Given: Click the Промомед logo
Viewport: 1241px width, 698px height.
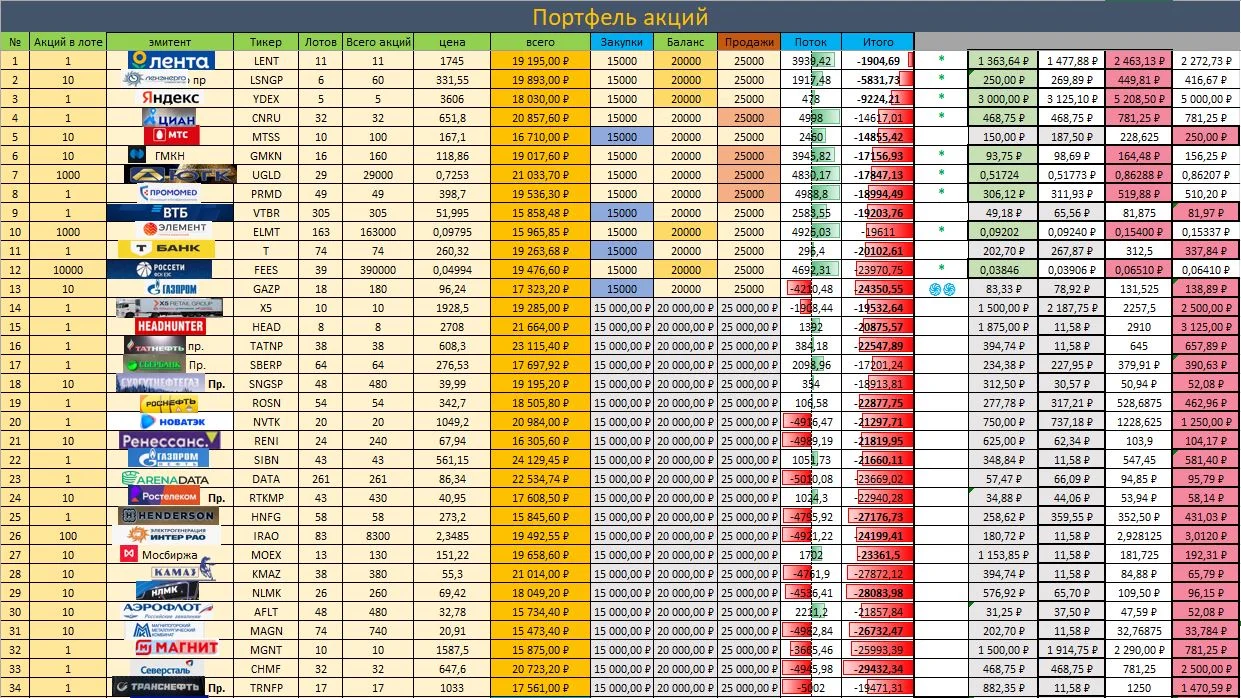Looking at the screenshot, I should (170, 193).
